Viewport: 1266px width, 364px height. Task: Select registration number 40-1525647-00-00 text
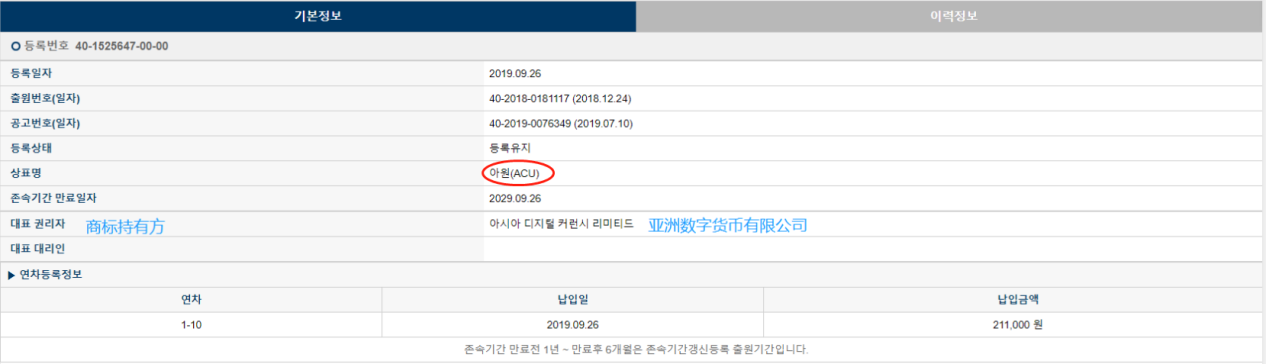coord(122,46)
